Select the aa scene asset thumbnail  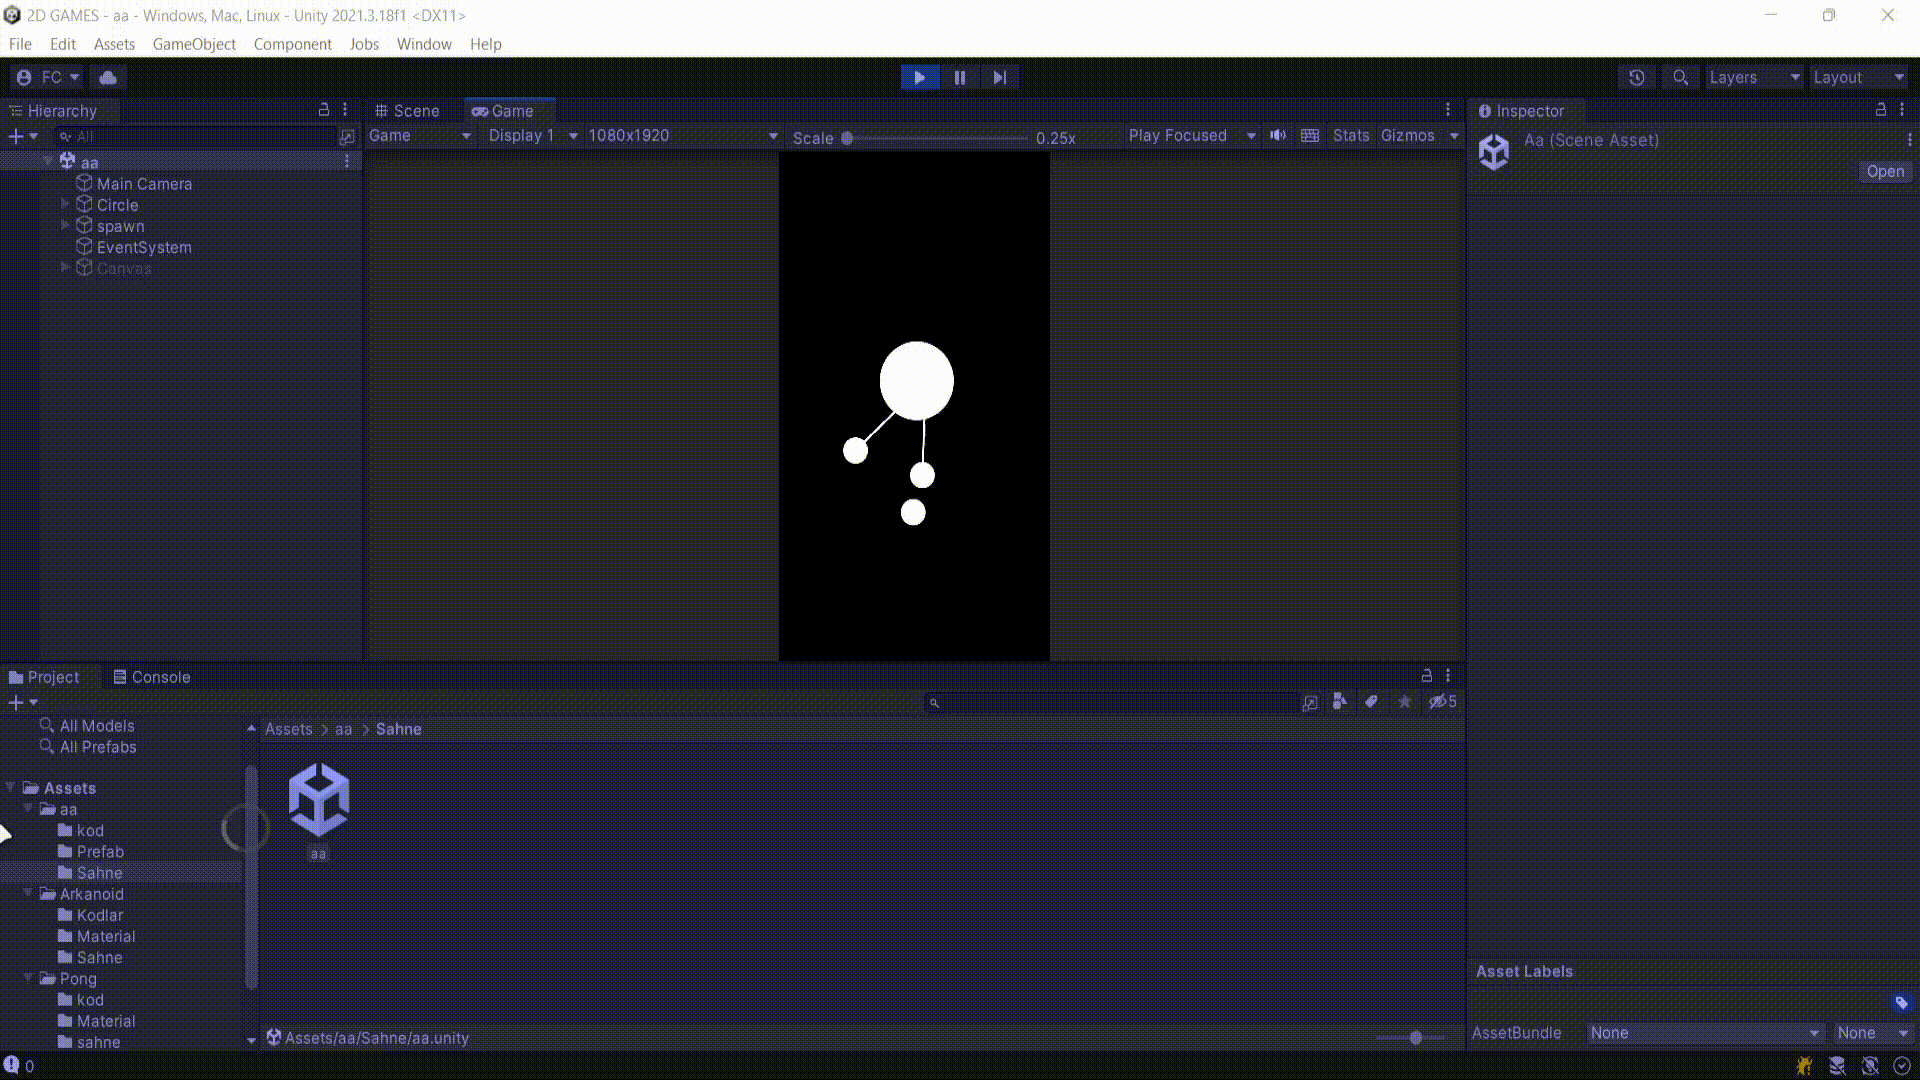click(x=318, y=800)
